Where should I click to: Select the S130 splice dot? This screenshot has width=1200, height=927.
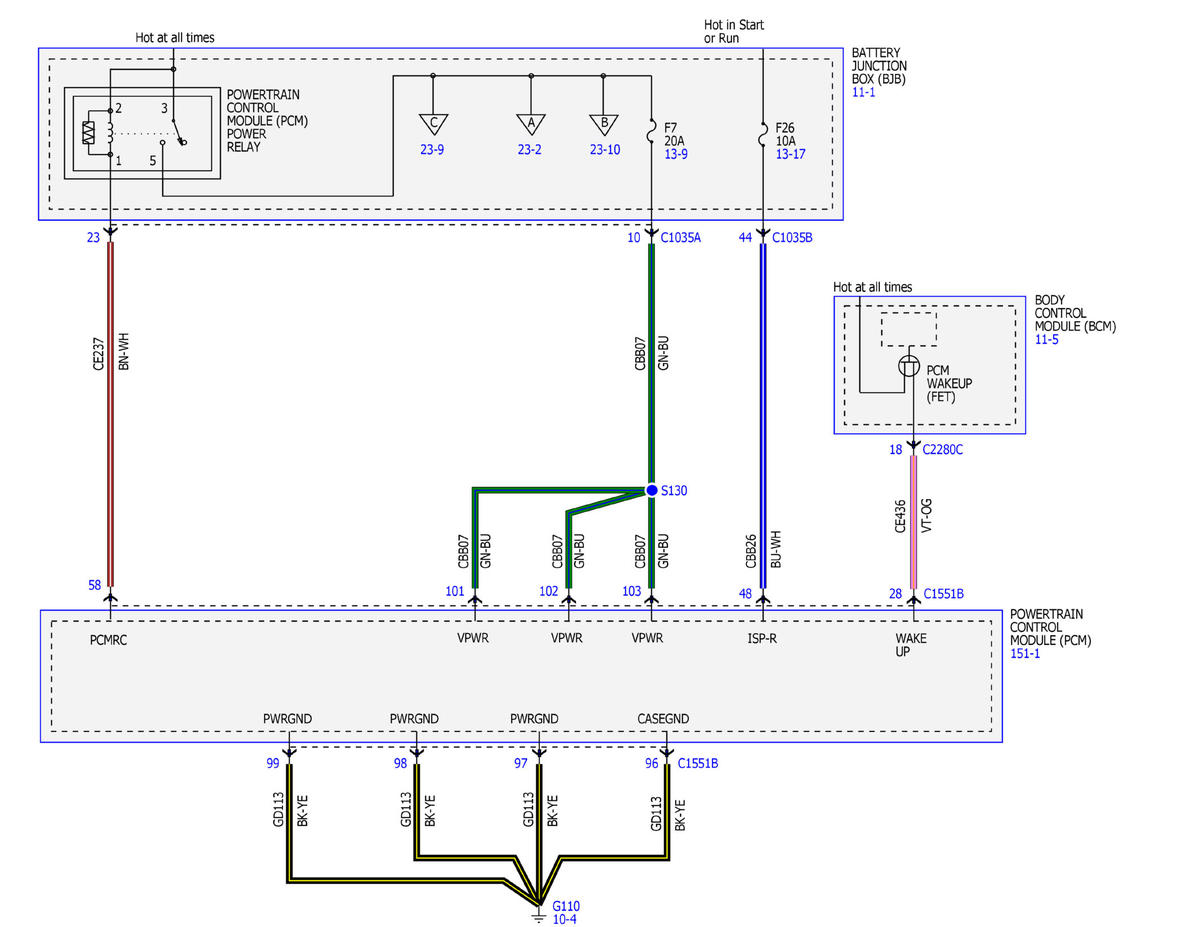[652, 490]
